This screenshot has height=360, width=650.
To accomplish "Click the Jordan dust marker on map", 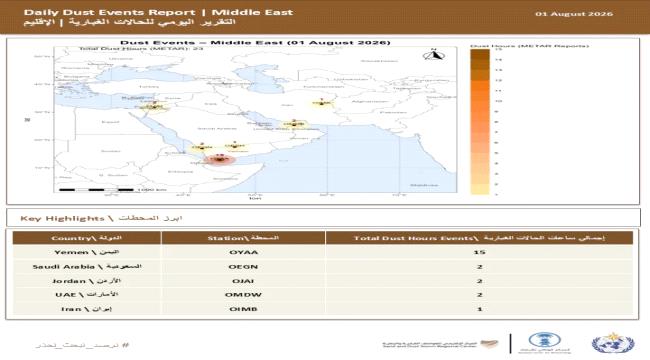I will pos(154,107).
